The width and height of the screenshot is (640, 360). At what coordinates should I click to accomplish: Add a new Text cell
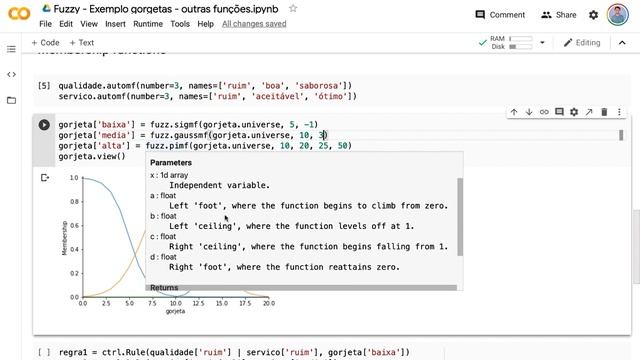click(x=82, y=42)
